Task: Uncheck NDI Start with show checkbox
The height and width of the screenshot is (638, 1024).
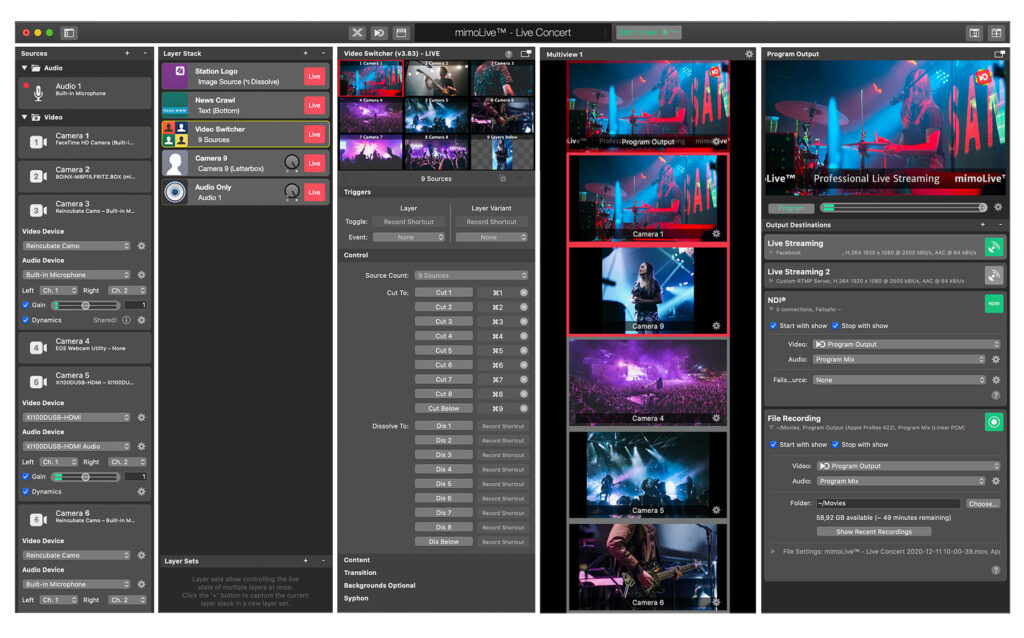Action: click(x=773, y=326)
